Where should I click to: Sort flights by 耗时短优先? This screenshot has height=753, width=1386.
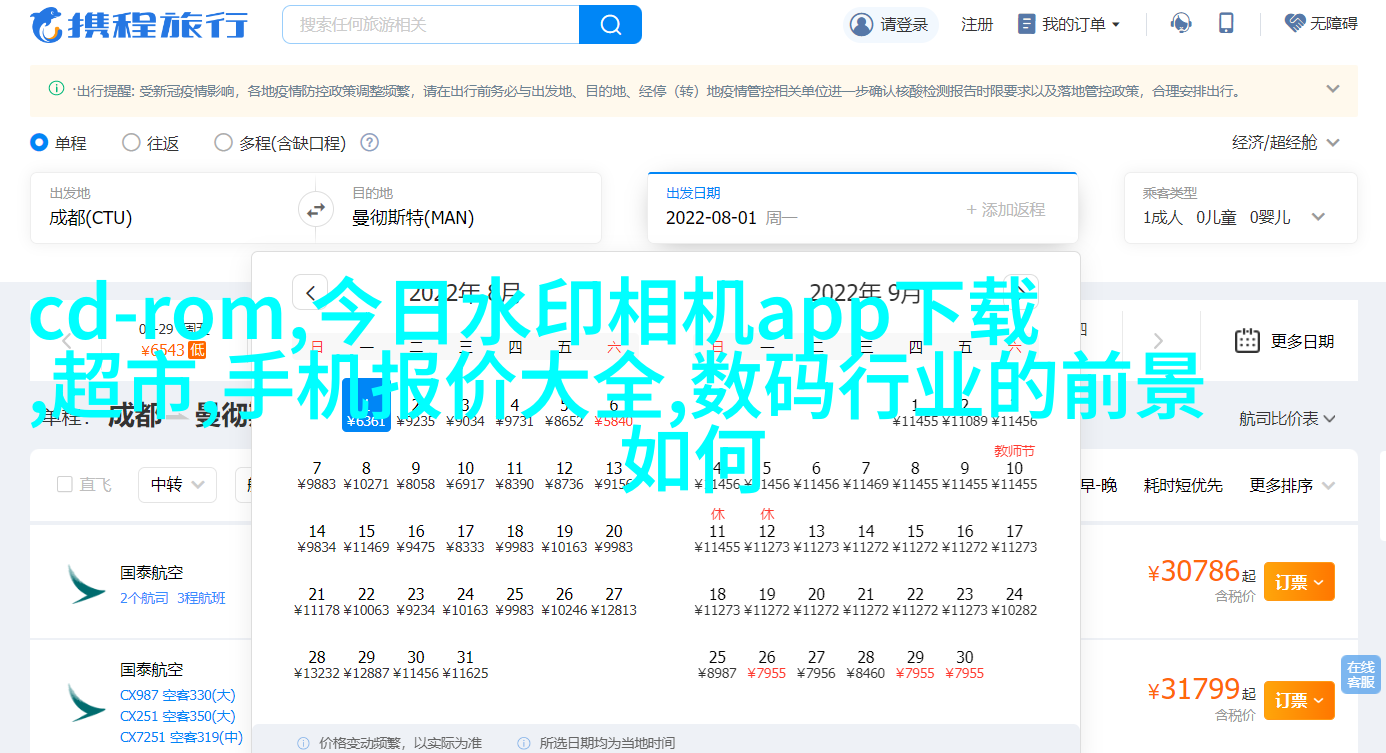1183,485
